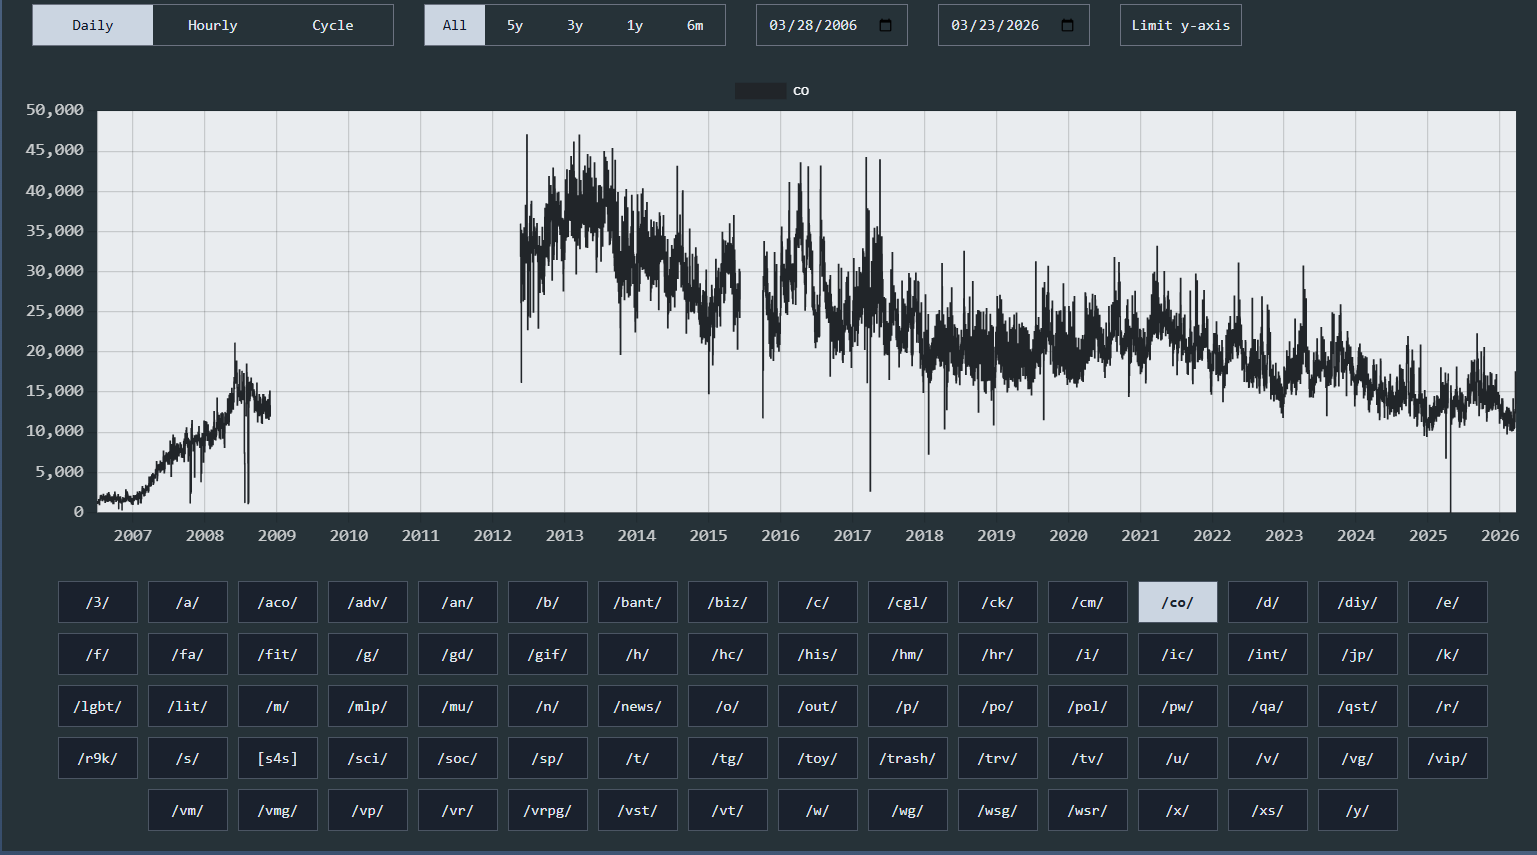This screenshot has width=1537, height=855.
Task: Select the 1y time range
Action: click(635, 25)
